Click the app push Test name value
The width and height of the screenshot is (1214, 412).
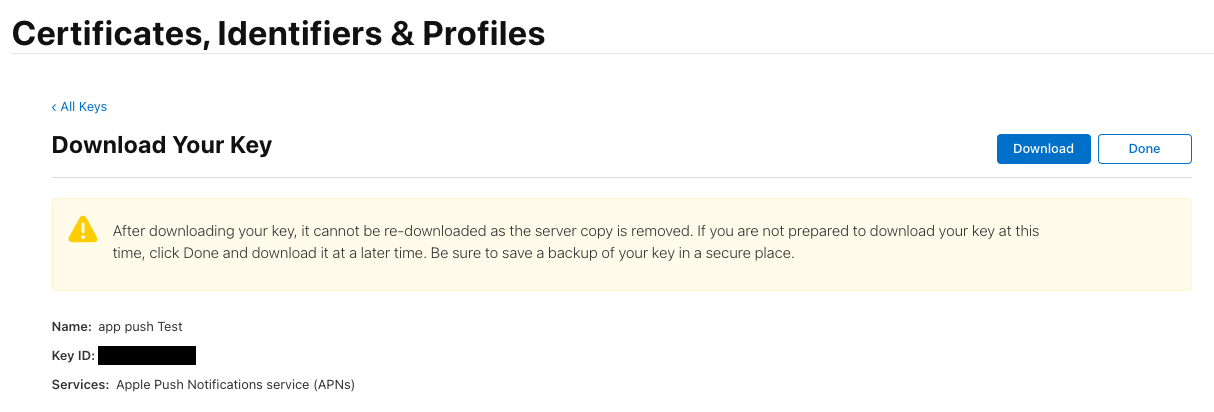[x=141, y=326]
